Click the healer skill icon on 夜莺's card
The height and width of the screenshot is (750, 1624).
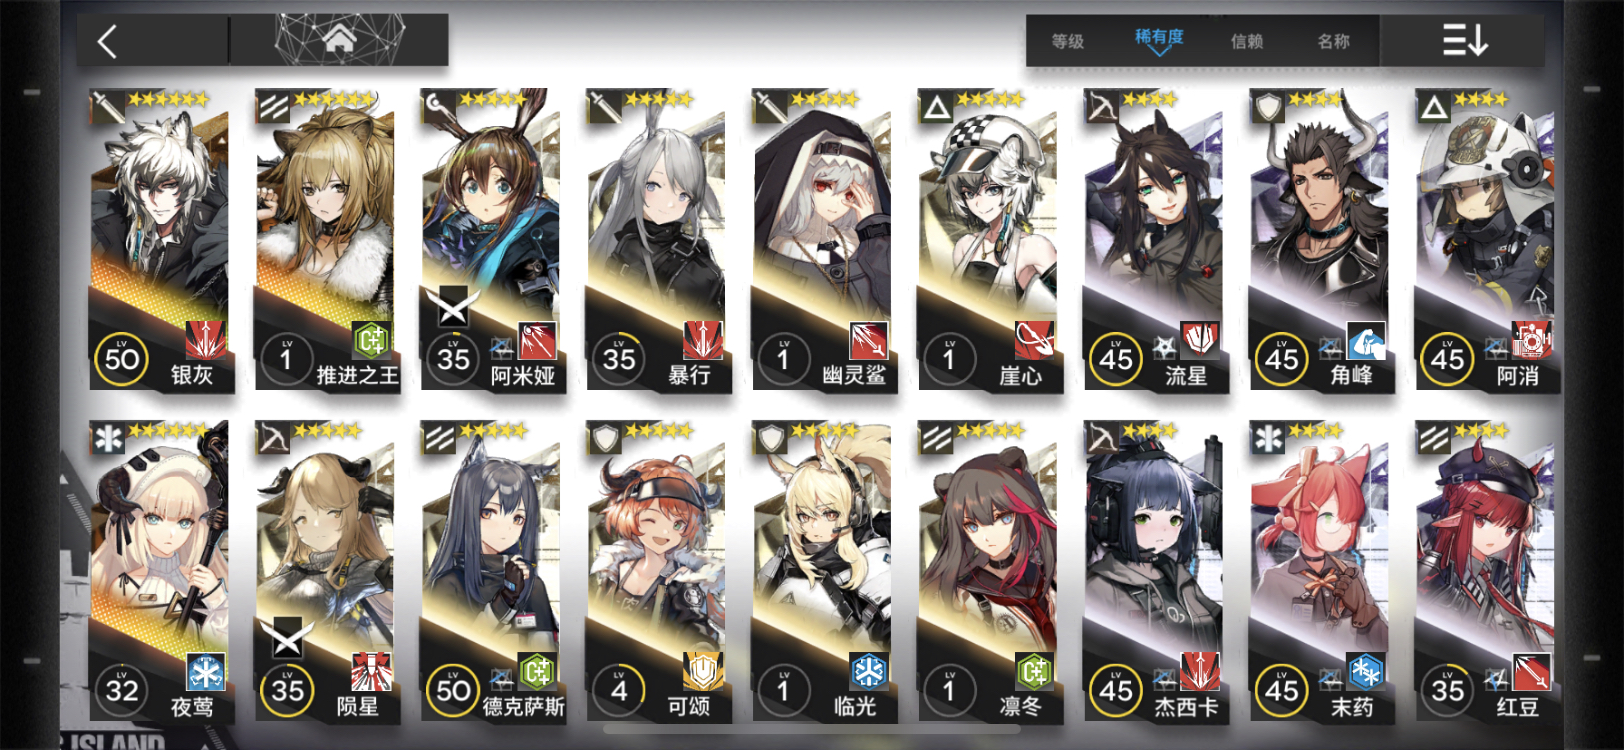(205, 672)
